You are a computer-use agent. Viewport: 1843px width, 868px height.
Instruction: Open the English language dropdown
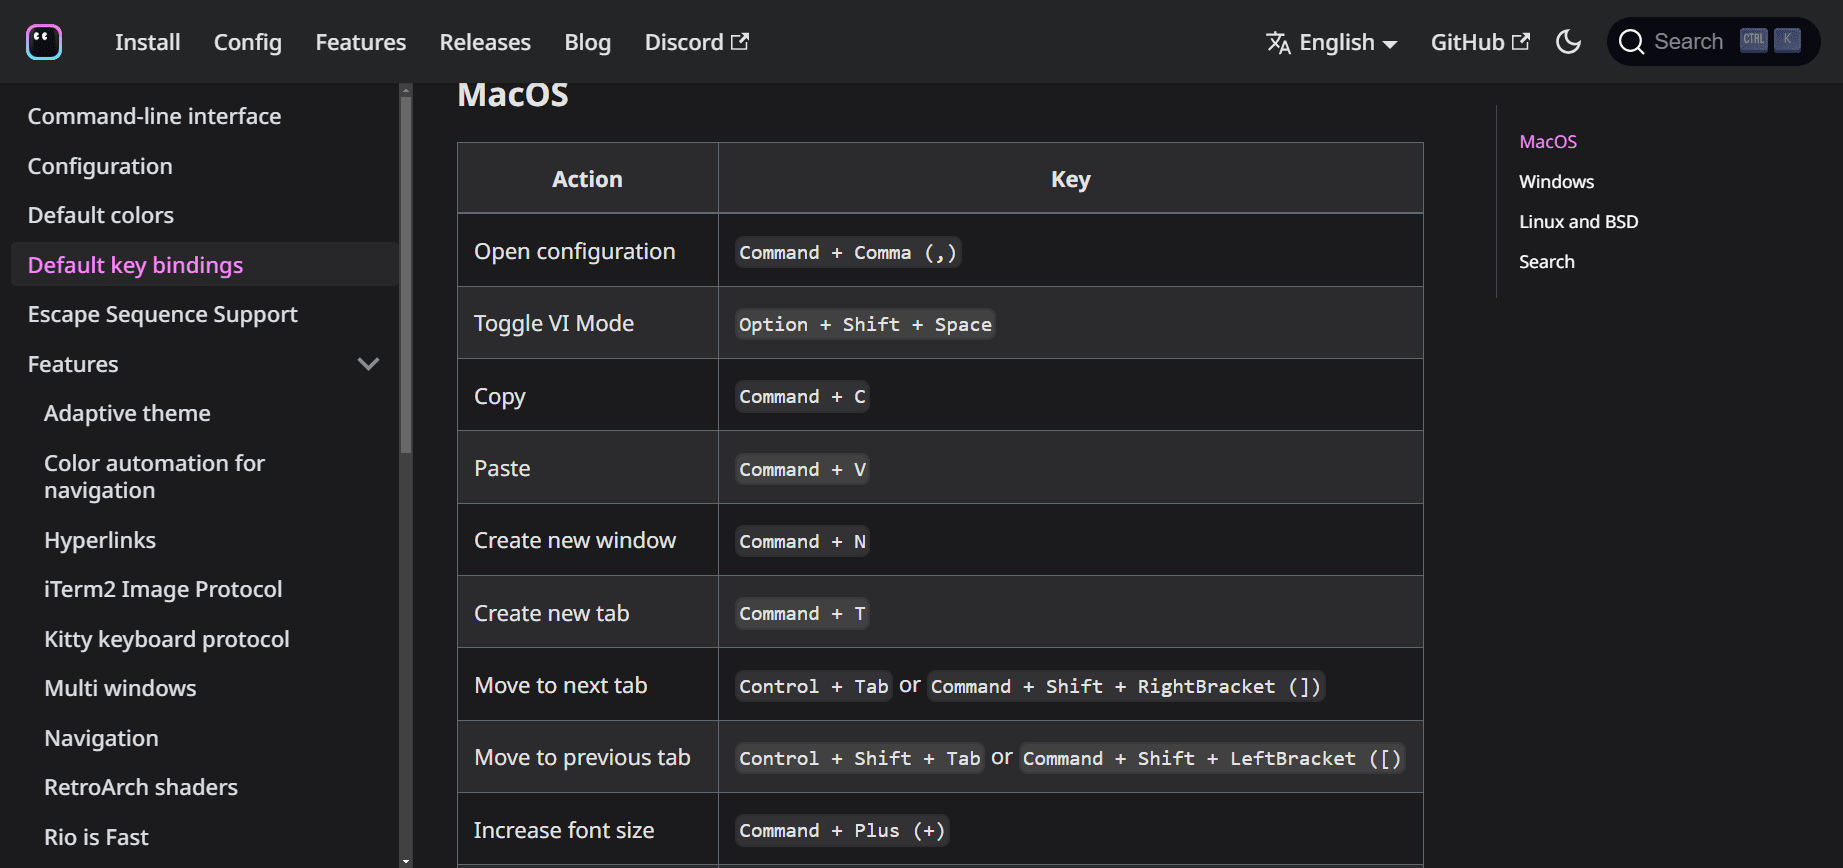point(1347,42)
